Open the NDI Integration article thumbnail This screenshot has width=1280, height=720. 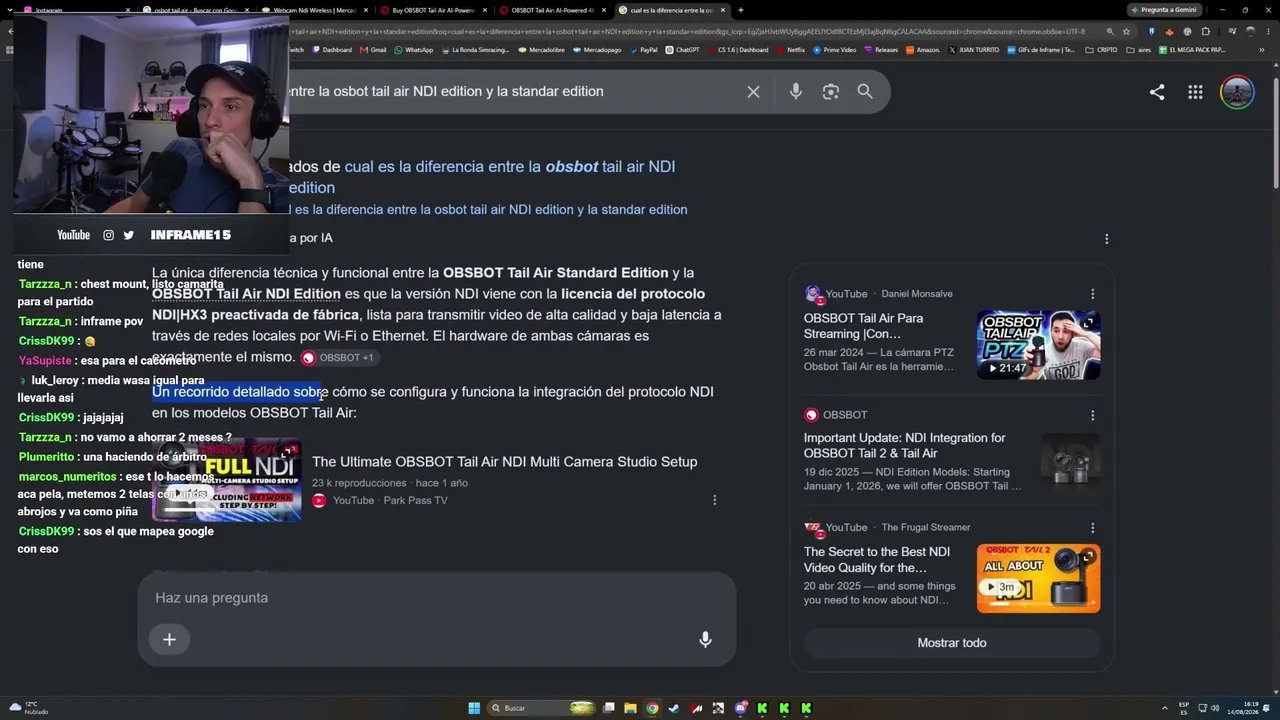pyautogui.click(x=1070, y=461)
